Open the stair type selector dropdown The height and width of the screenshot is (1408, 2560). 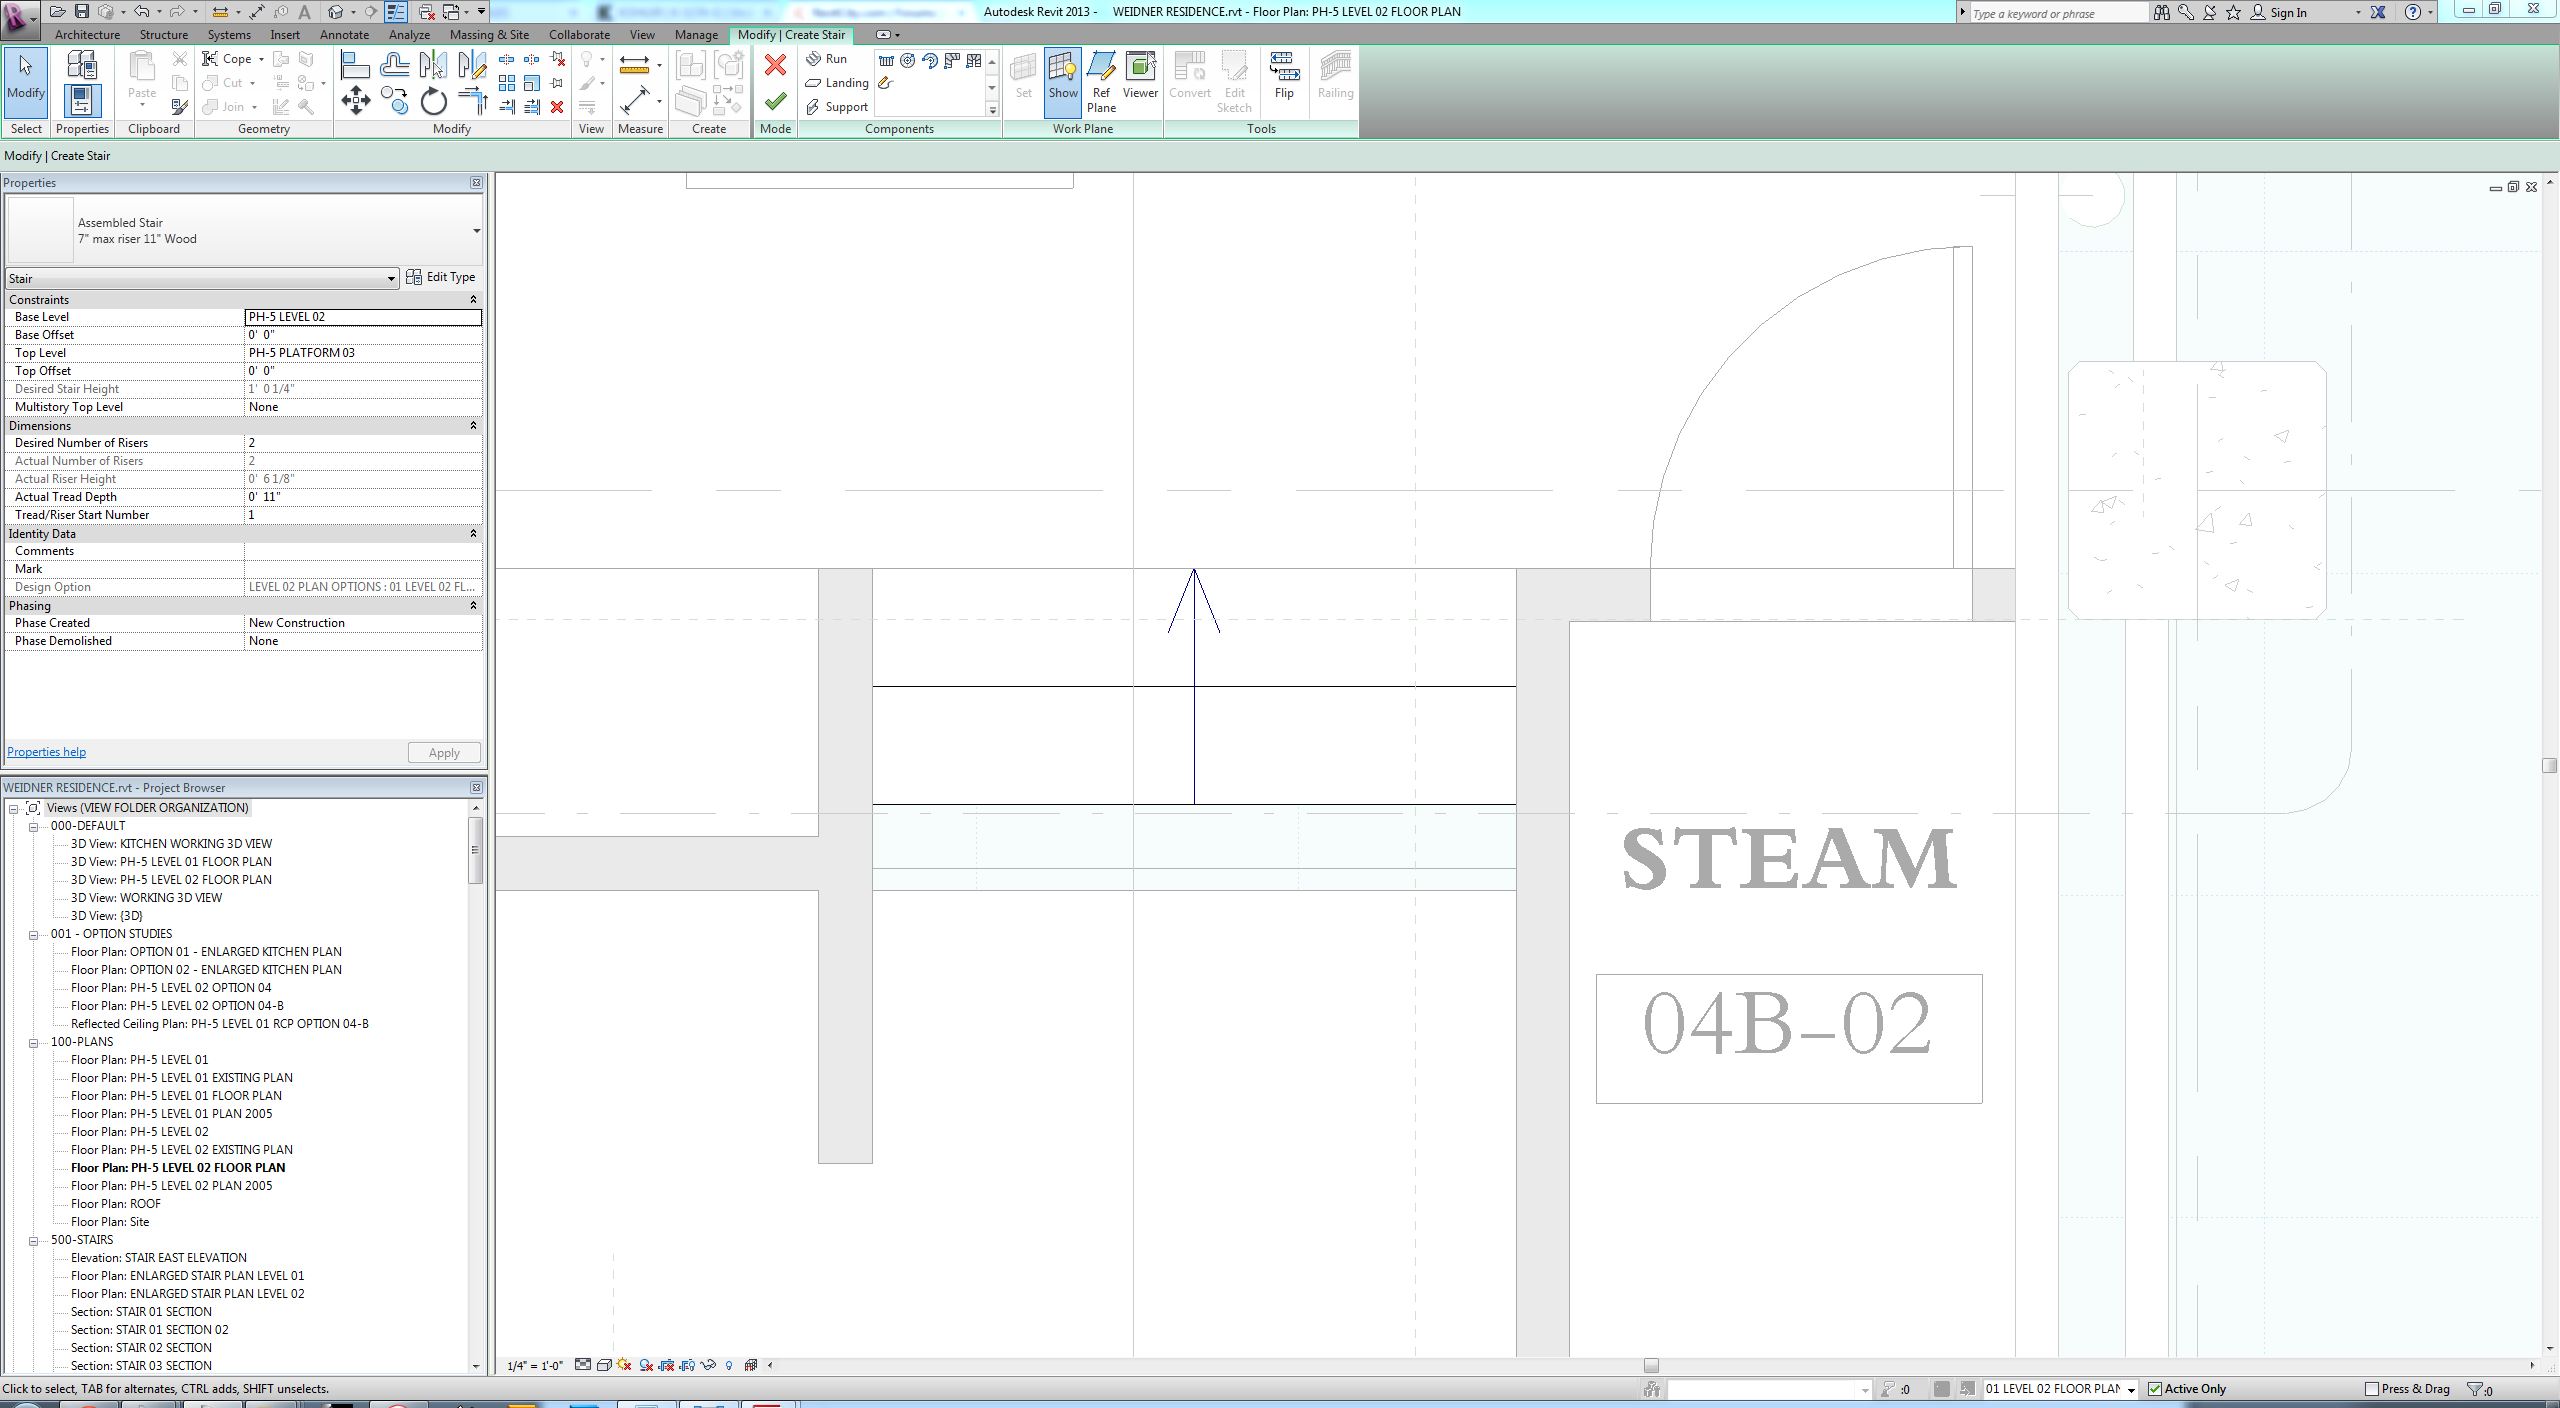pyautogui.click(x=476, y=231)
